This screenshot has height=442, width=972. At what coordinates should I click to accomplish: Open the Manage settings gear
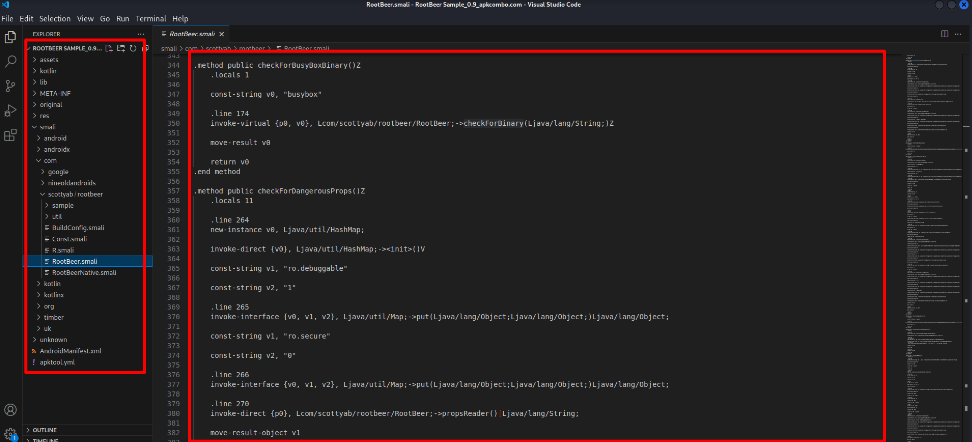(x=11, y=433)
